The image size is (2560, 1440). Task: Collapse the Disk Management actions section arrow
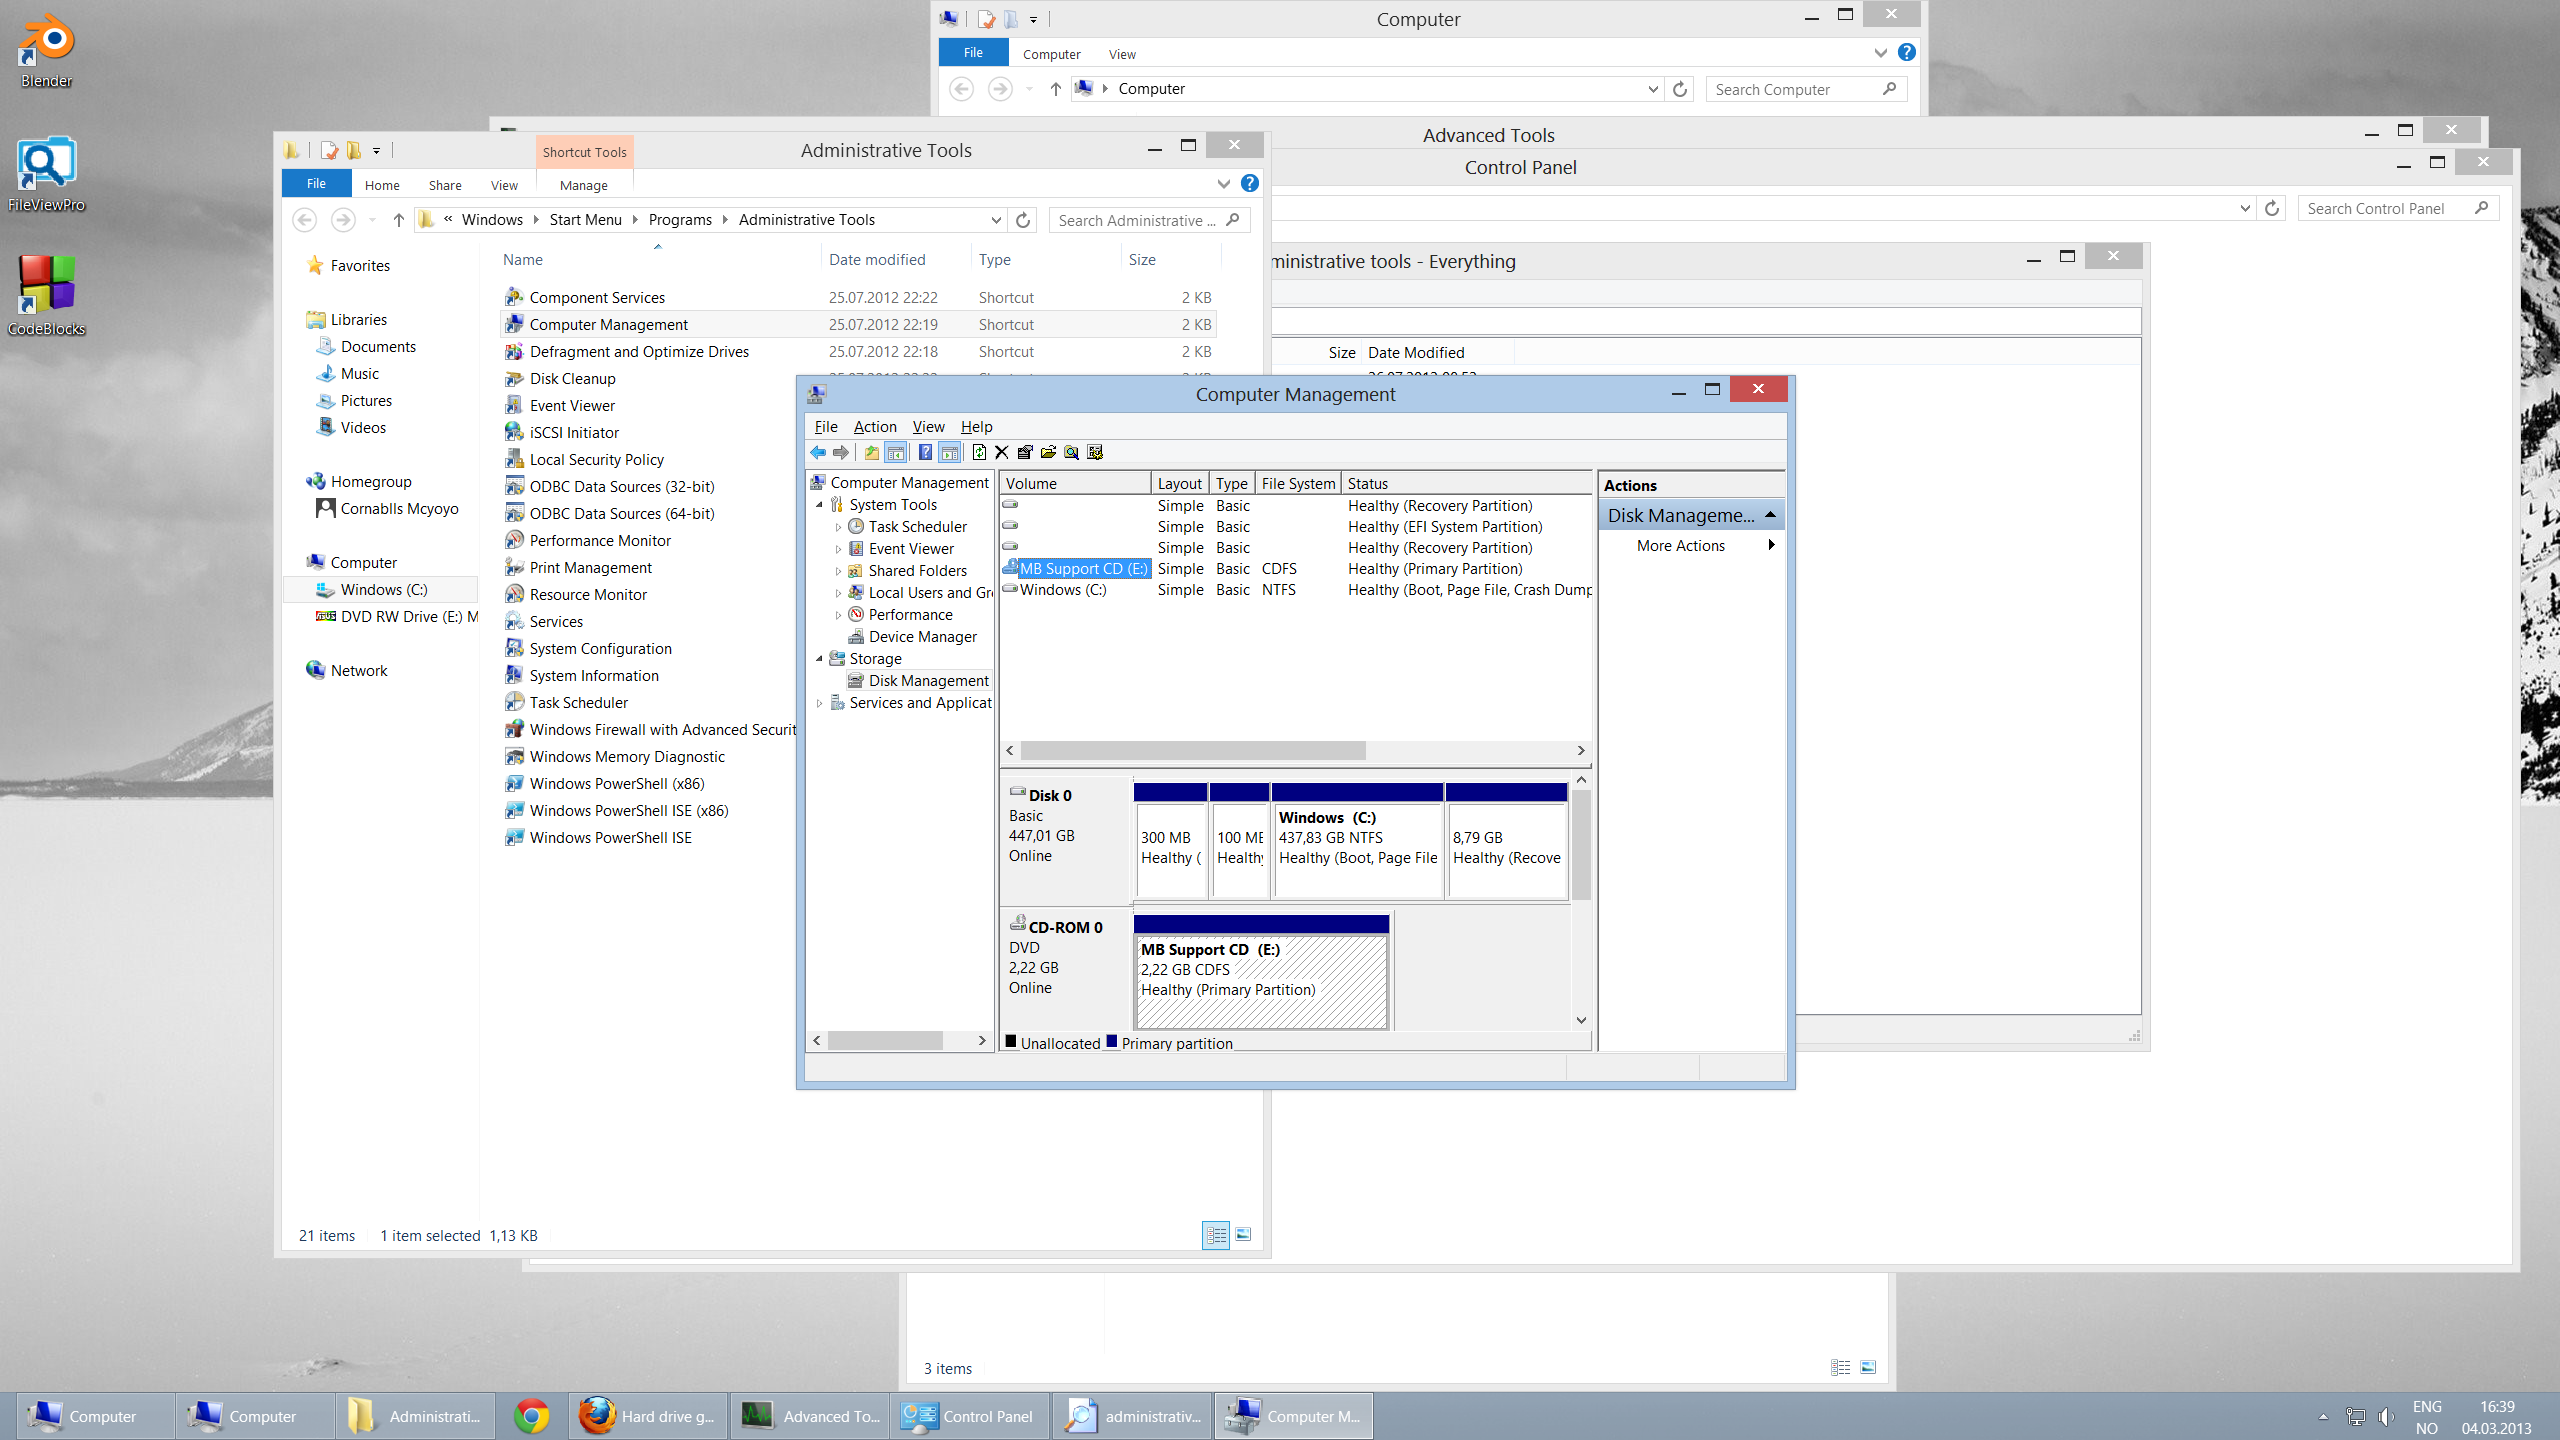pos(1770,515)
